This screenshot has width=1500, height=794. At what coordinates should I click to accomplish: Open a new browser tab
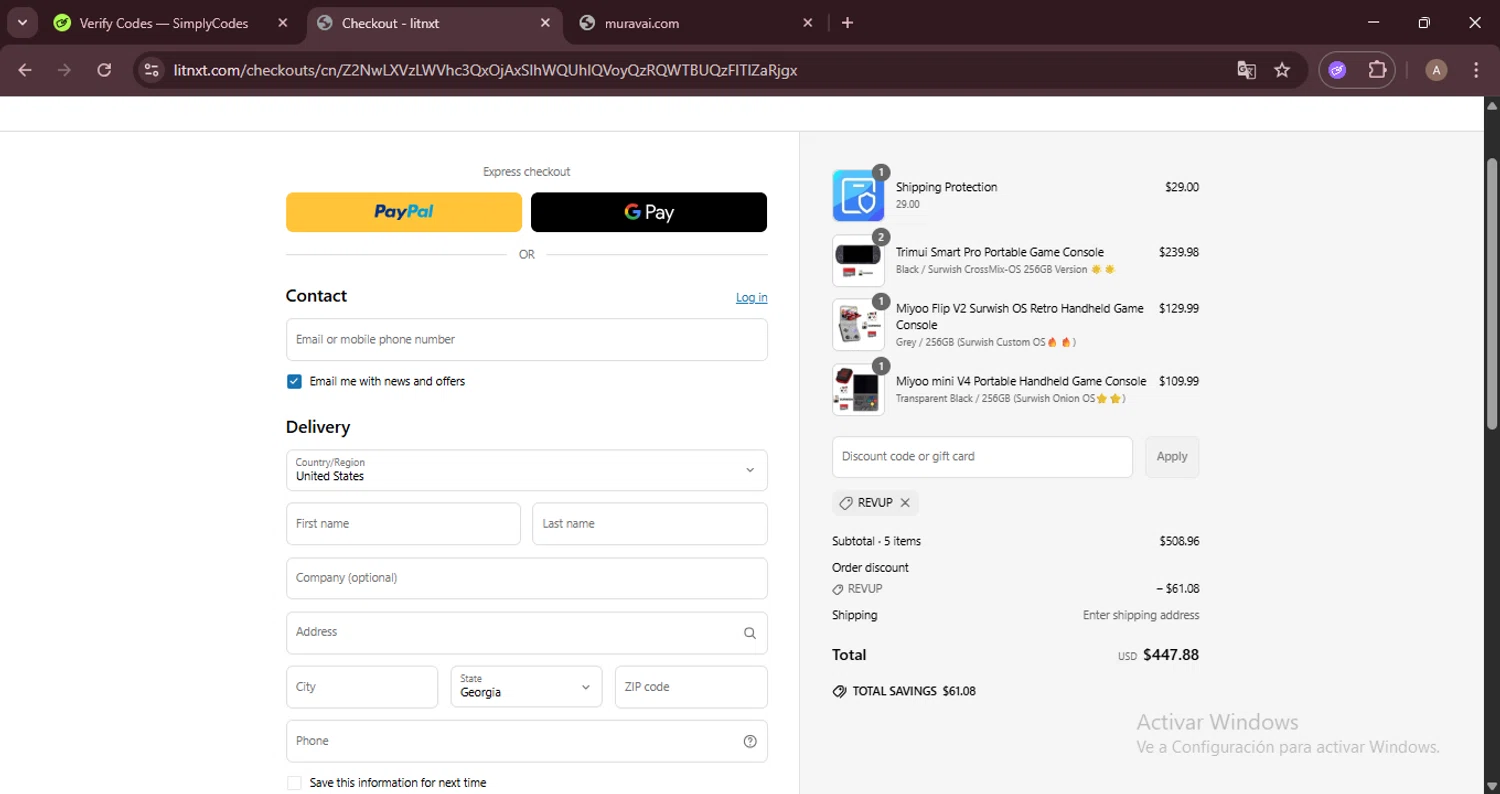tap(847, 23)
